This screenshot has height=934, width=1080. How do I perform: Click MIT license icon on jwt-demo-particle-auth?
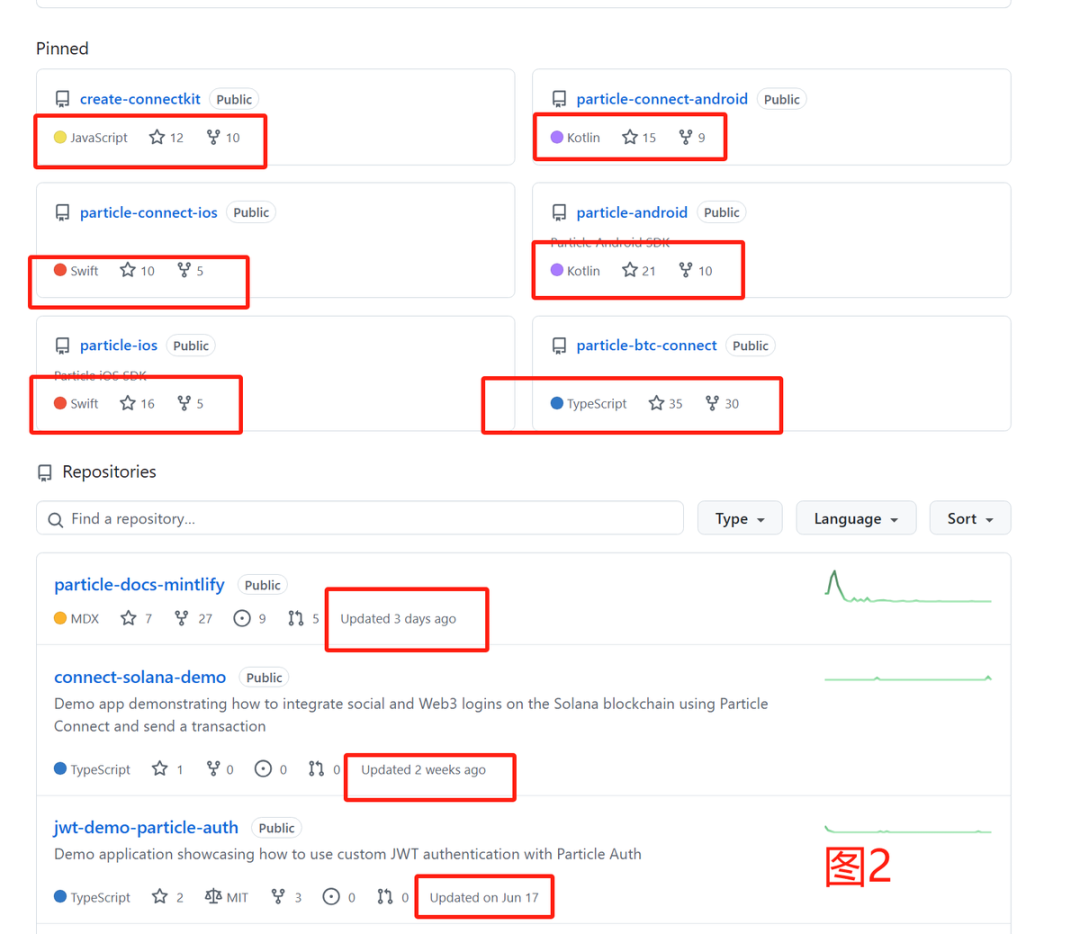[213, 897]
